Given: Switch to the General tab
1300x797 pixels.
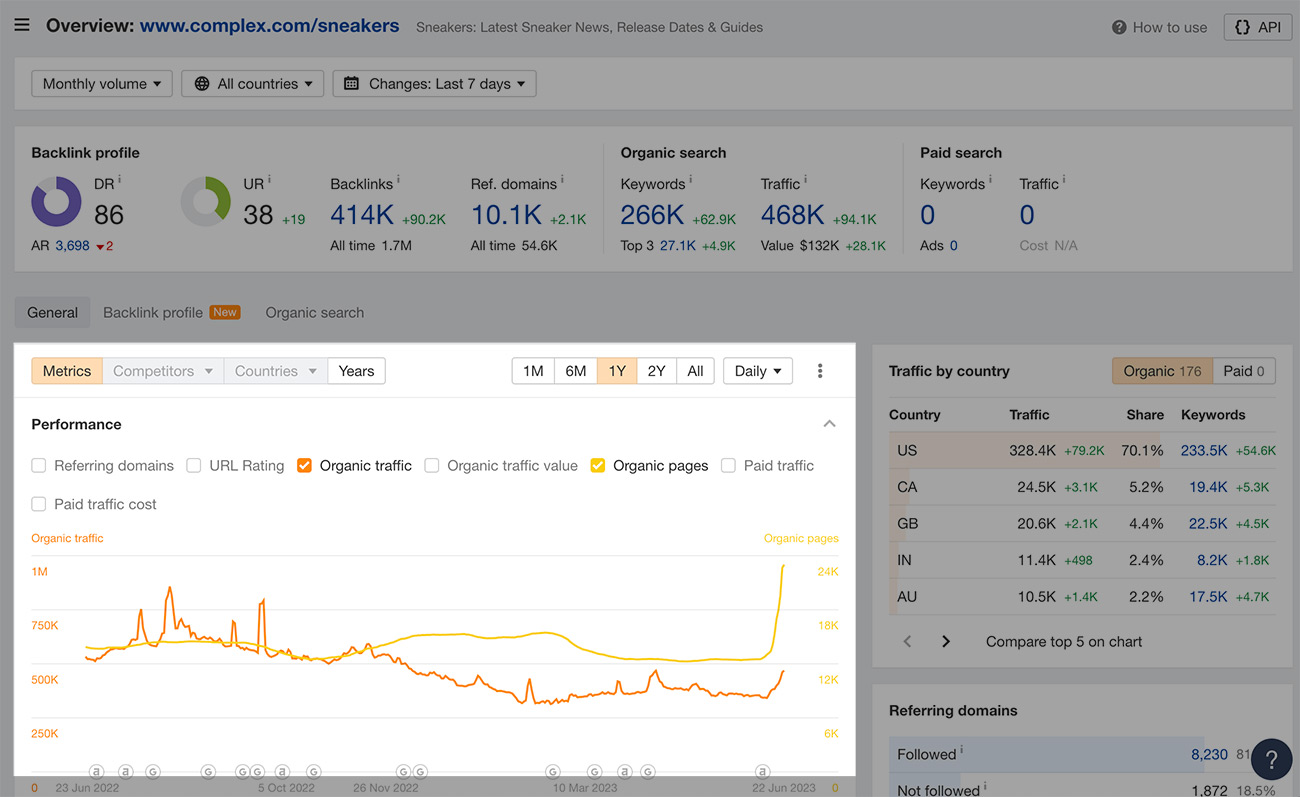Looking at the screenshot, I should [52, 313].
